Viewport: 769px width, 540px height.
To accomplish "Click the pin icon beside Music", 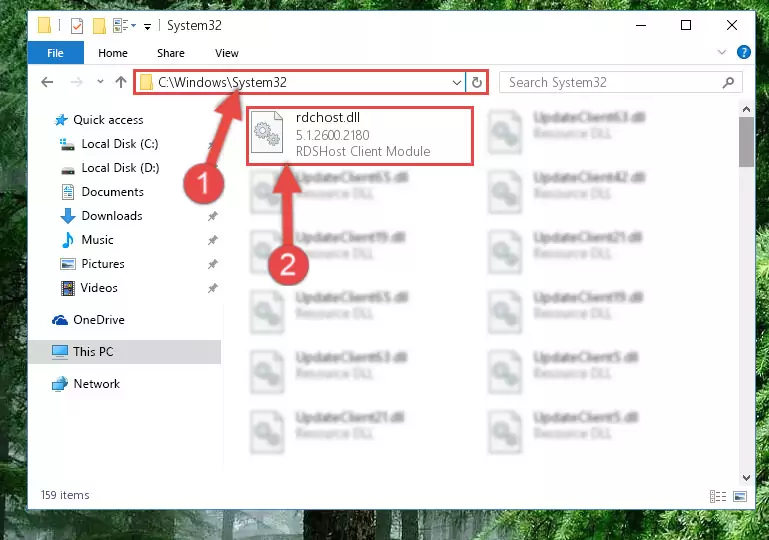I will pyautogui.click(x=212, y=240).
